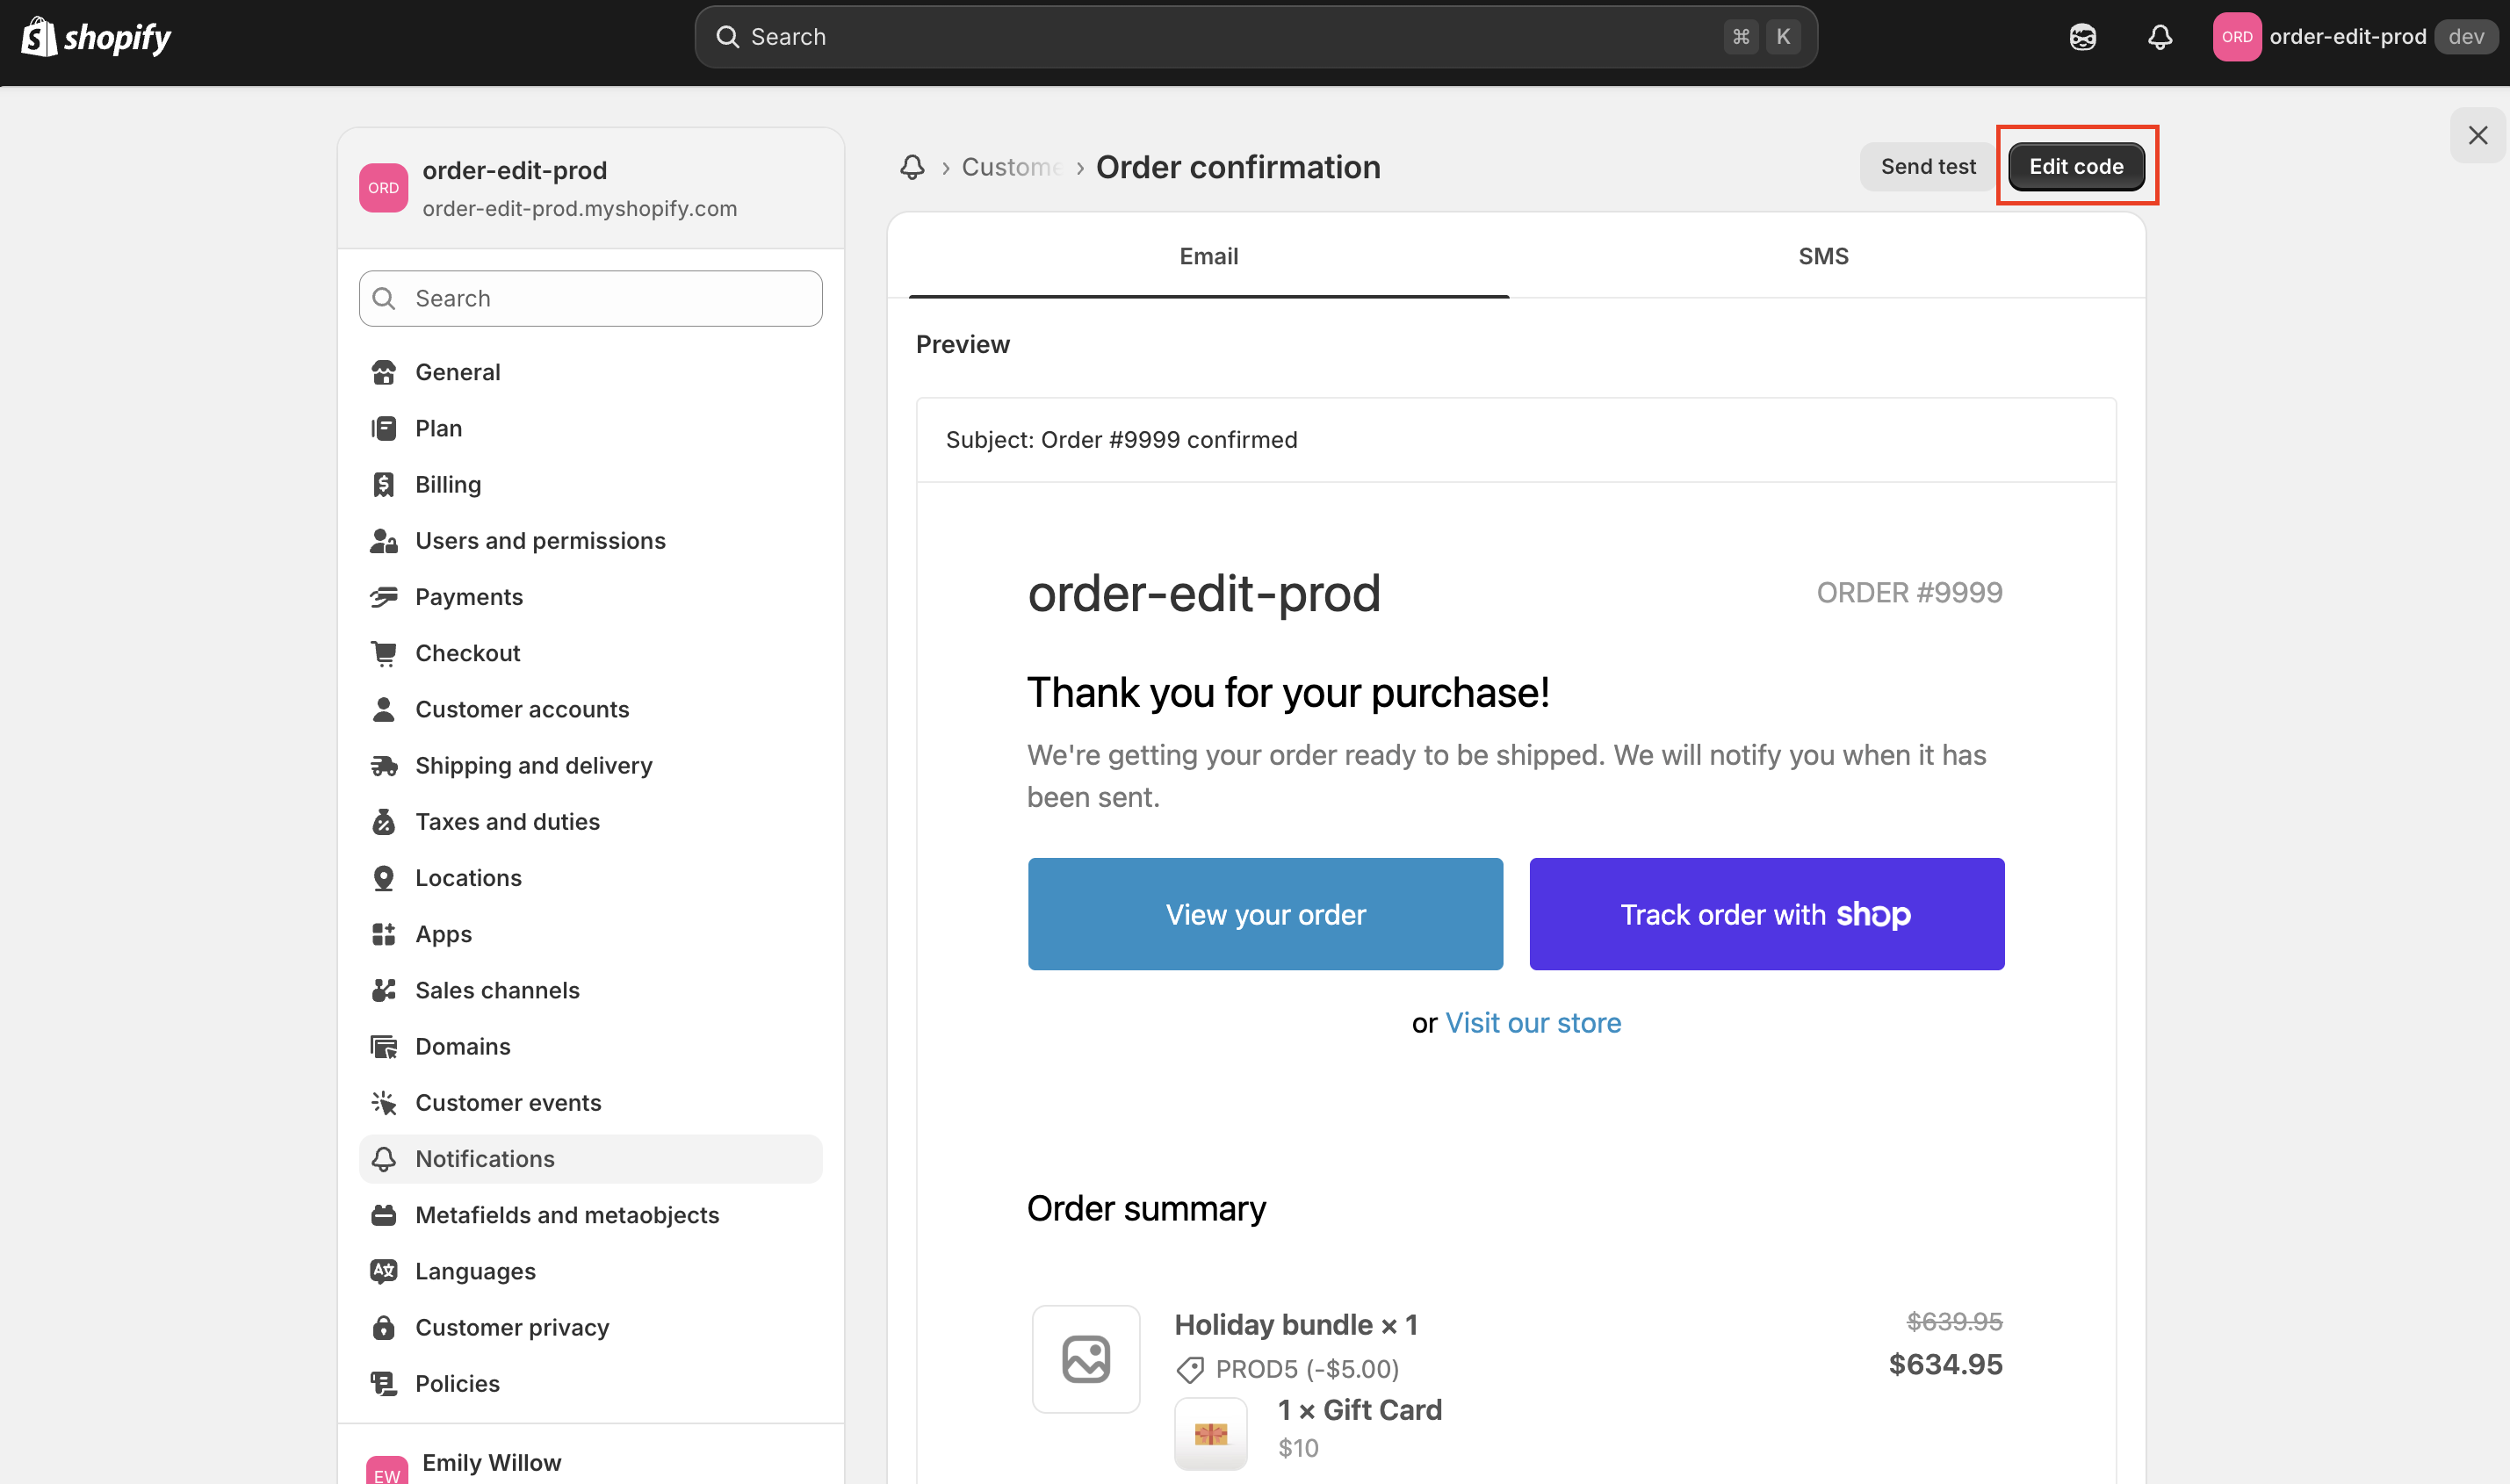
Task: Click the bell icon in the breadcrumb
Action: [911, 167]
